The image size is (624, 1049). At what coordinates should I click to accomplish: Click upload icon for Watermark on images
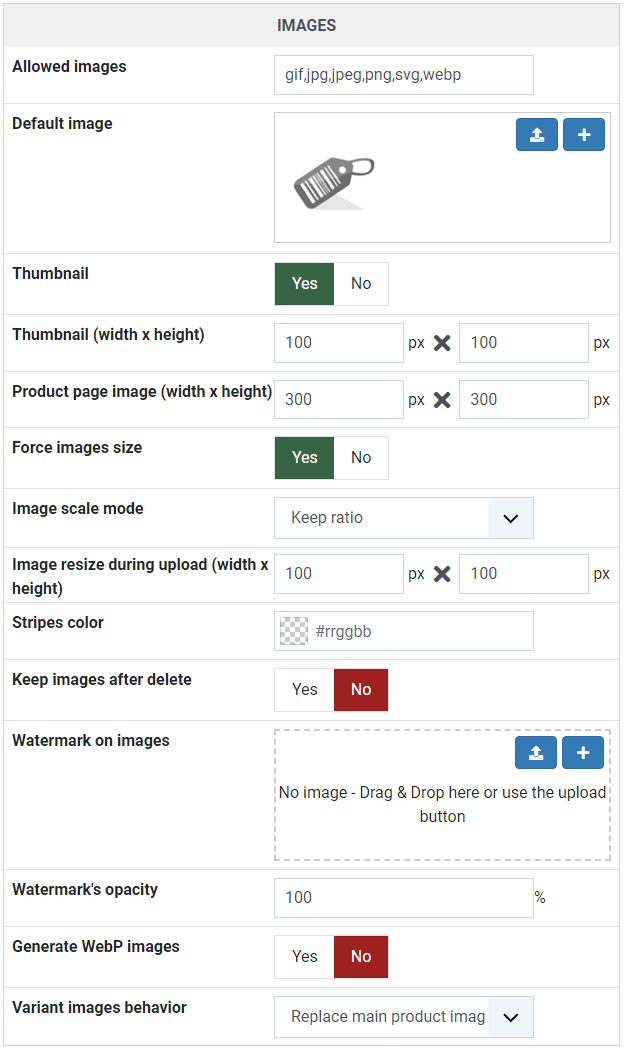[536, 753]
